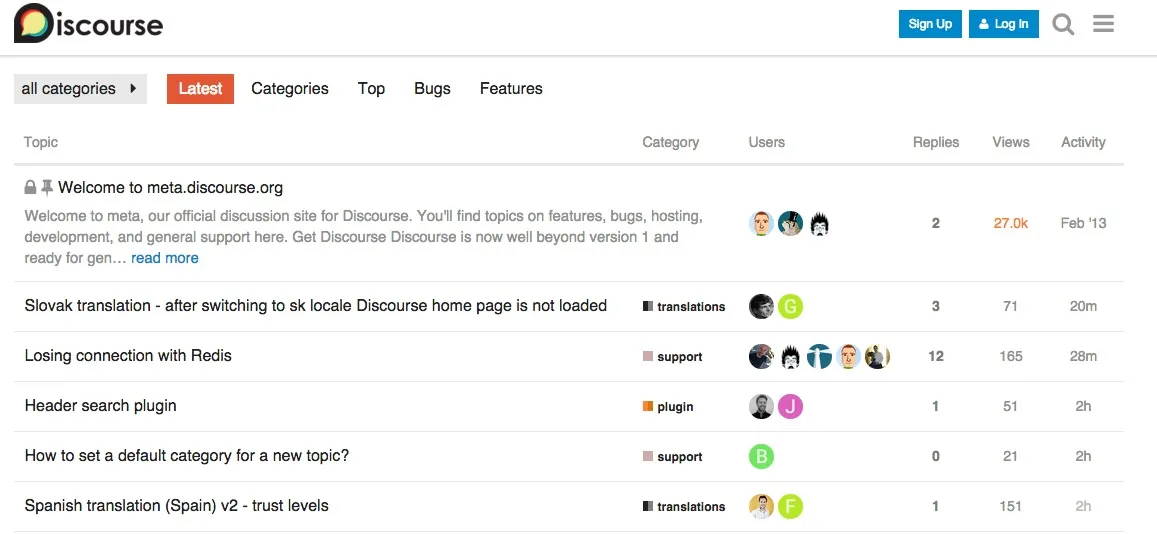Click the Discourse logo
The image size is (1157, 534).
click(x=88, y=24)
